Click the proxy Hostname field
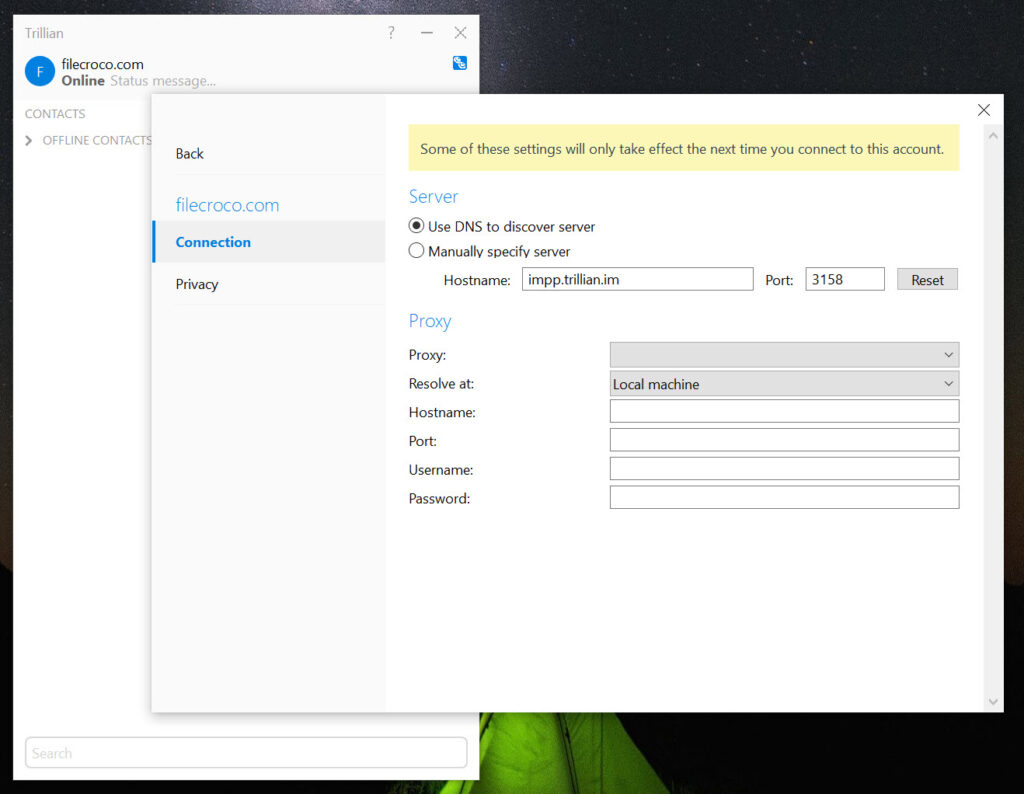This screenshot has width=1024, height=794. [x=784, y=411]
